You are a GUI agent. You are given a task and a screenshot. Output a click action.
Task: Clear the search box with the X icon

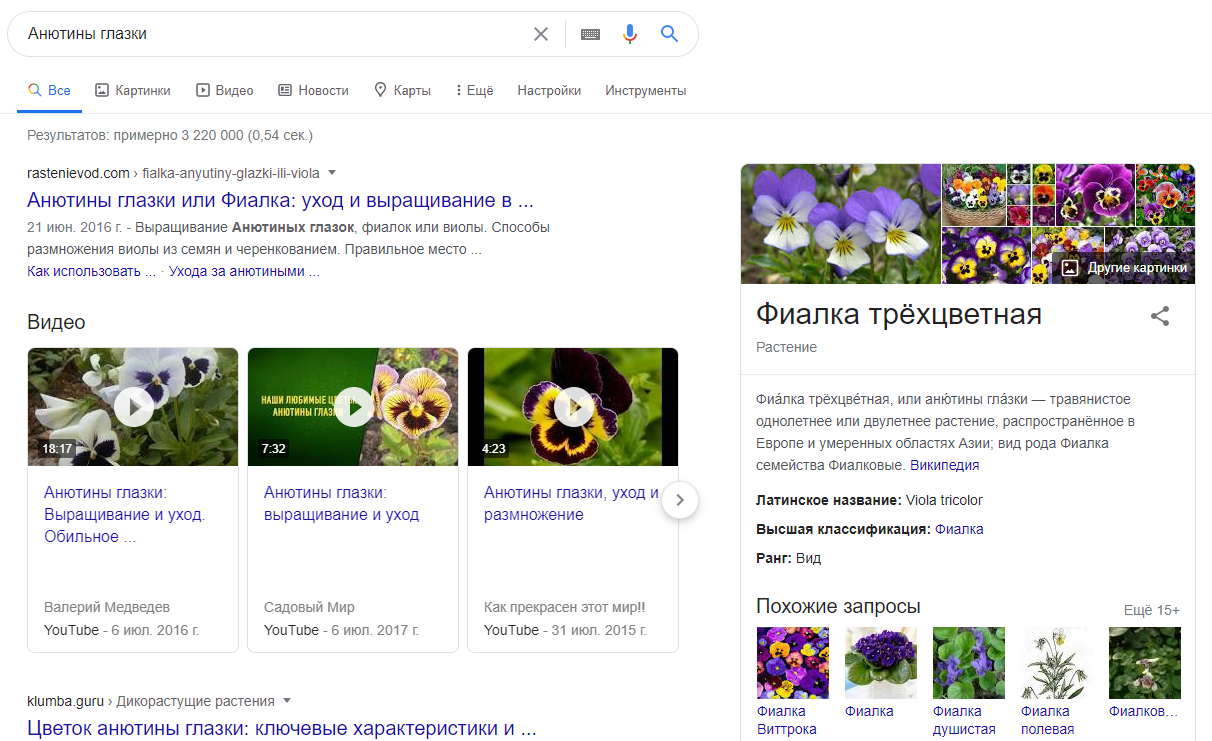pyautogui.click(x=541, y=34)
